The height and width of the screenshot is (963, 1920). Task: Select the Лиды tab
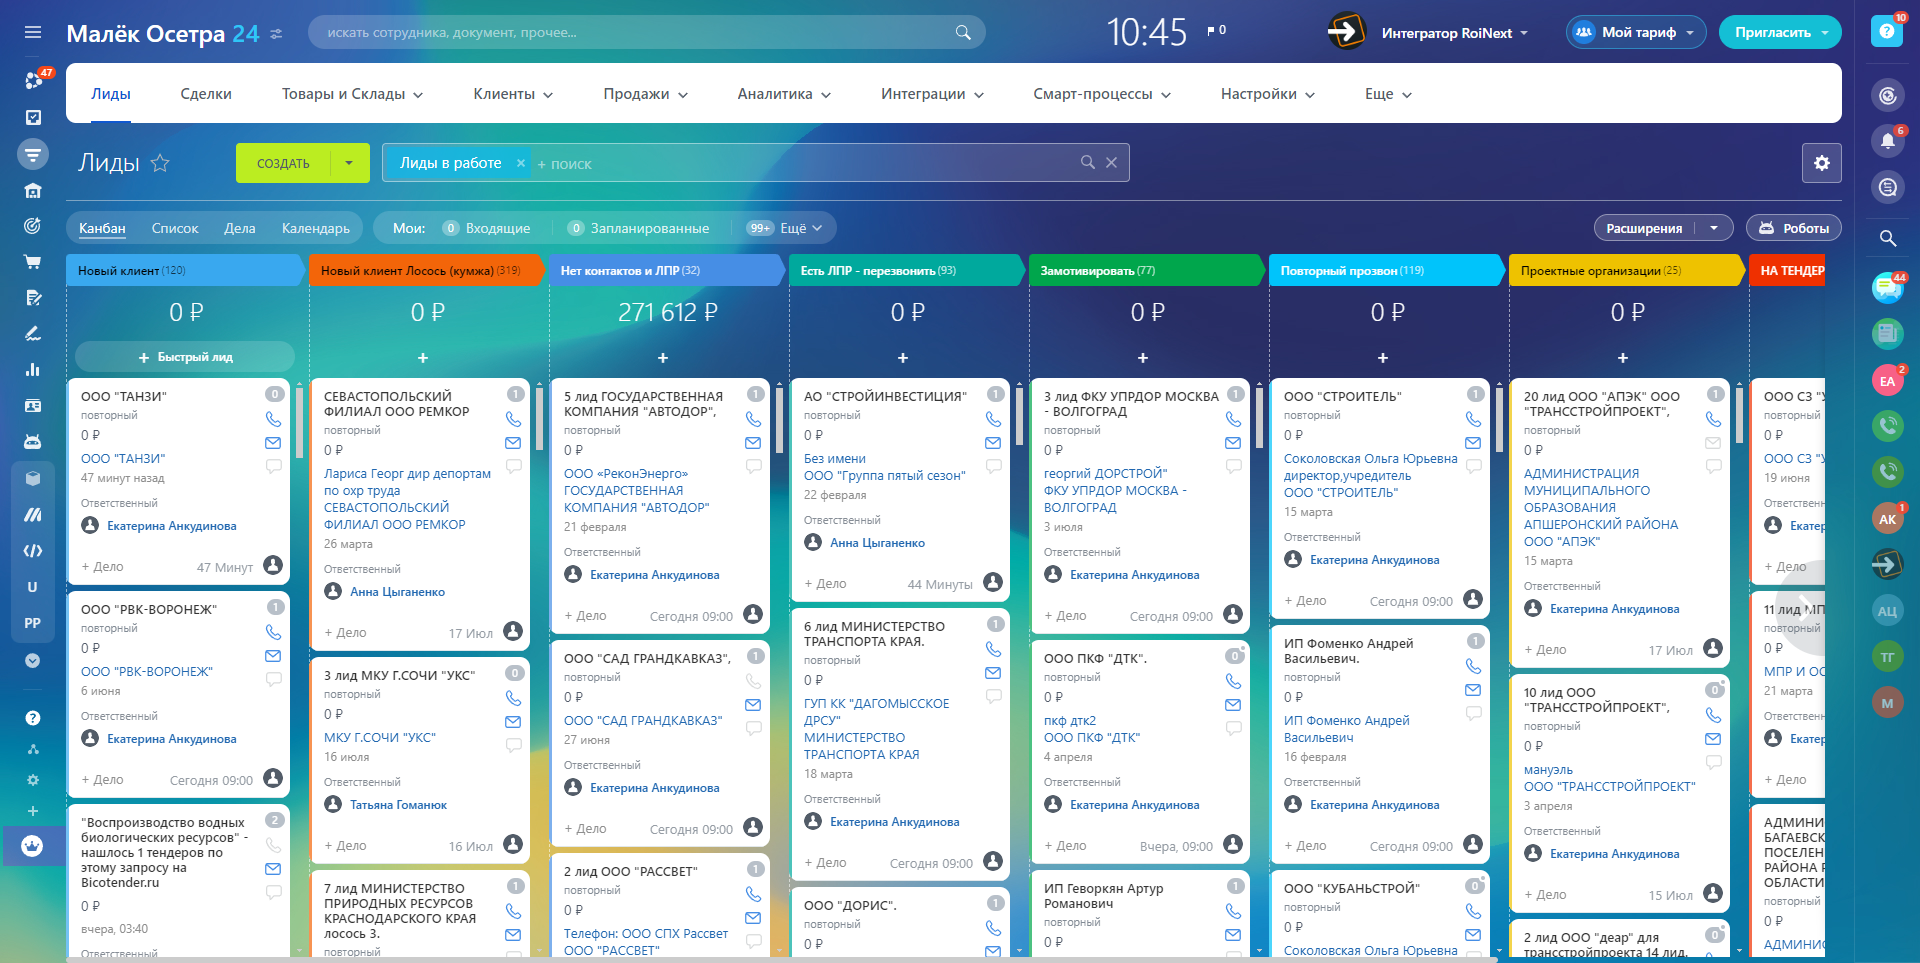pyautogui.click(x=111, y=94)
